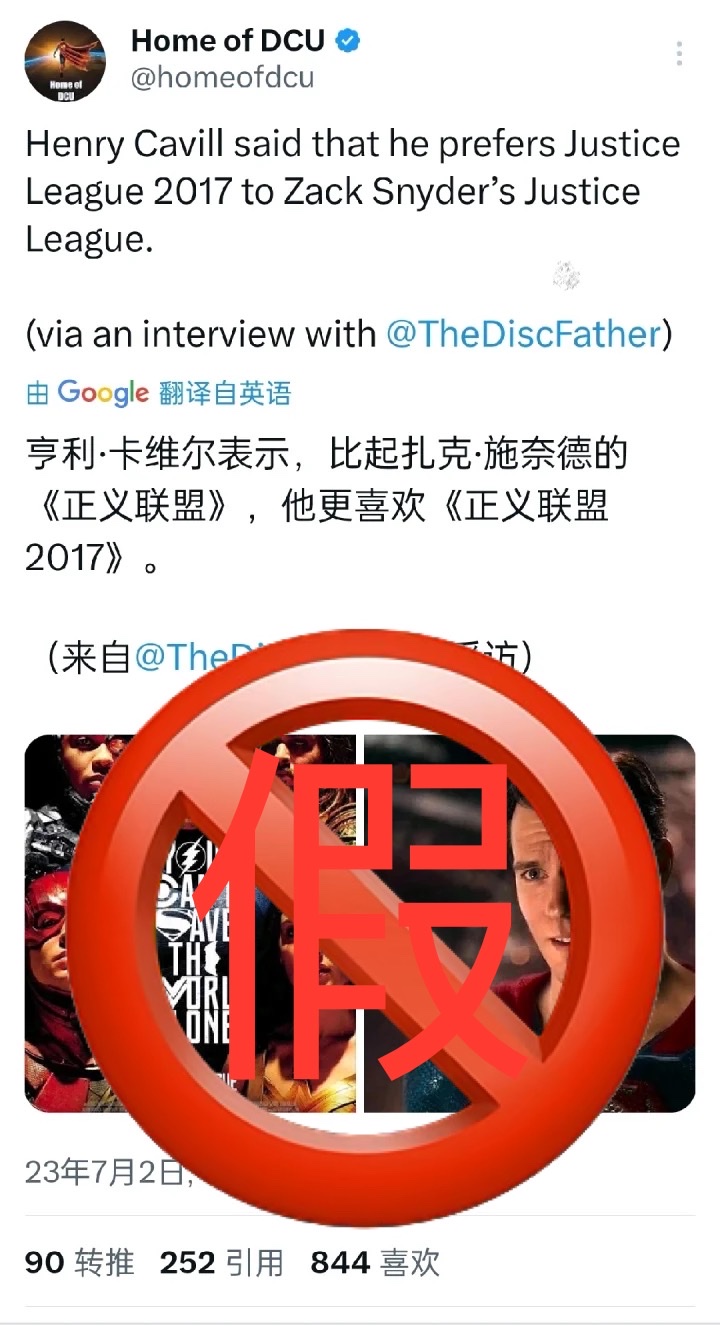Click the small gray smudge mark beside League

point(566,274)
